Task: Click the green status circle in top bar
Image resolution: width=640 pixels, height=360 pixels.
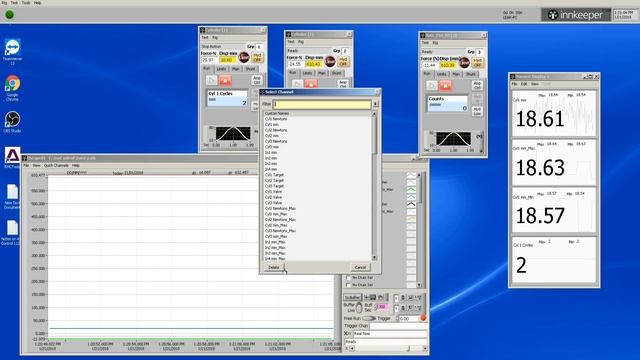Action: click(x=9, y=14)
